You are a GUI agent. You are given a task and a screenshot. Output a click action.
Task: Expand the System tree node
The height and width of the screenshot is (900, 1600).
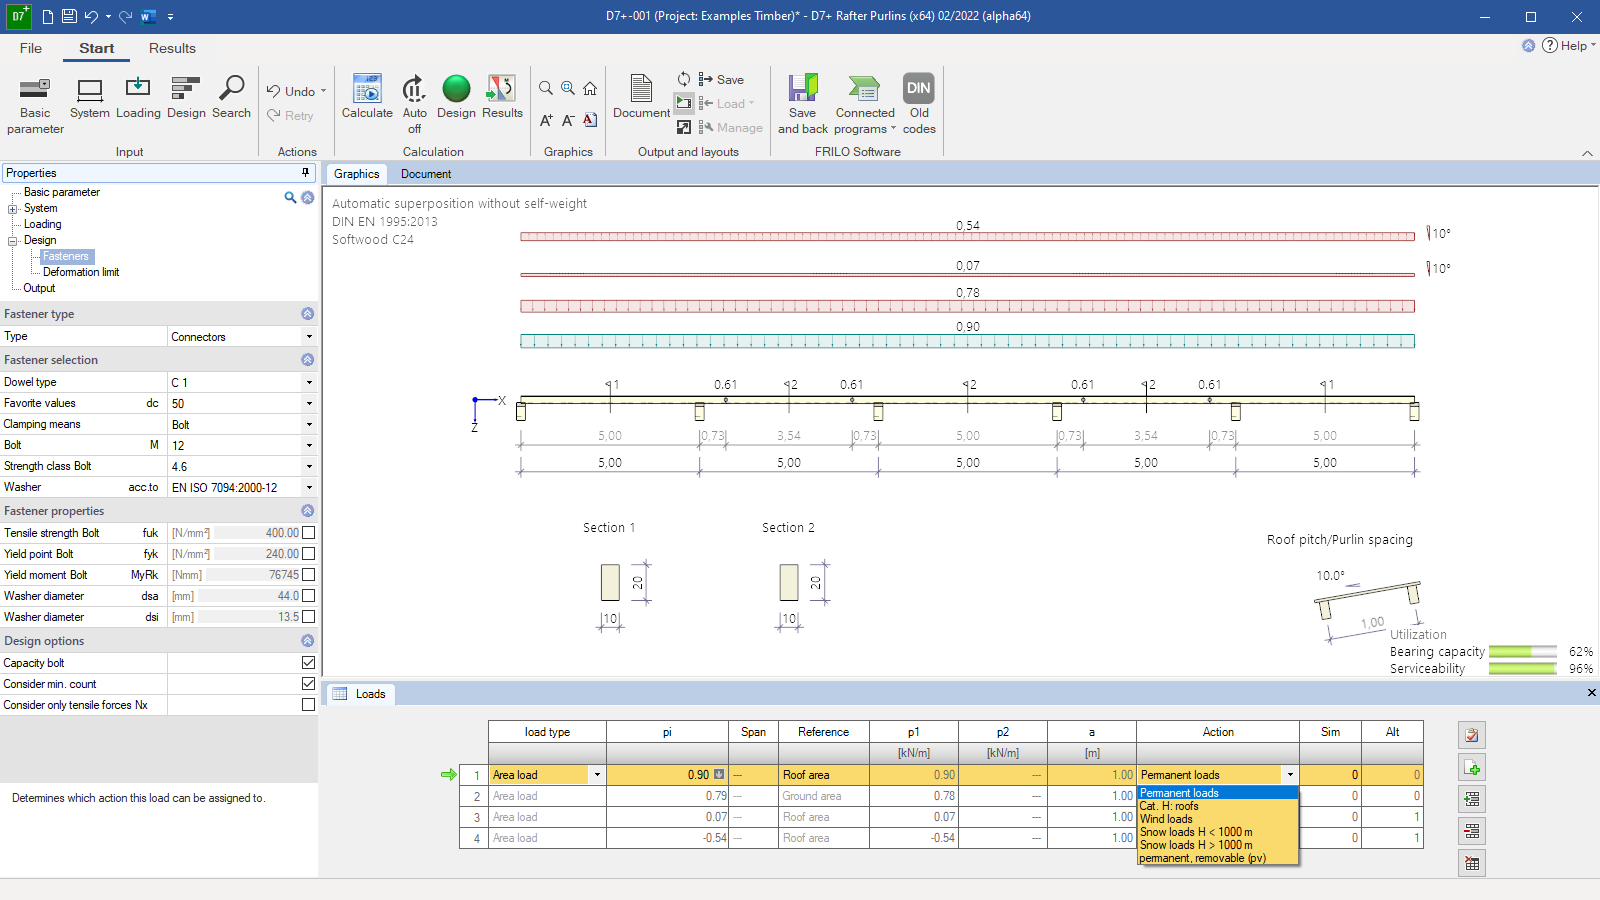coord(13,209)
